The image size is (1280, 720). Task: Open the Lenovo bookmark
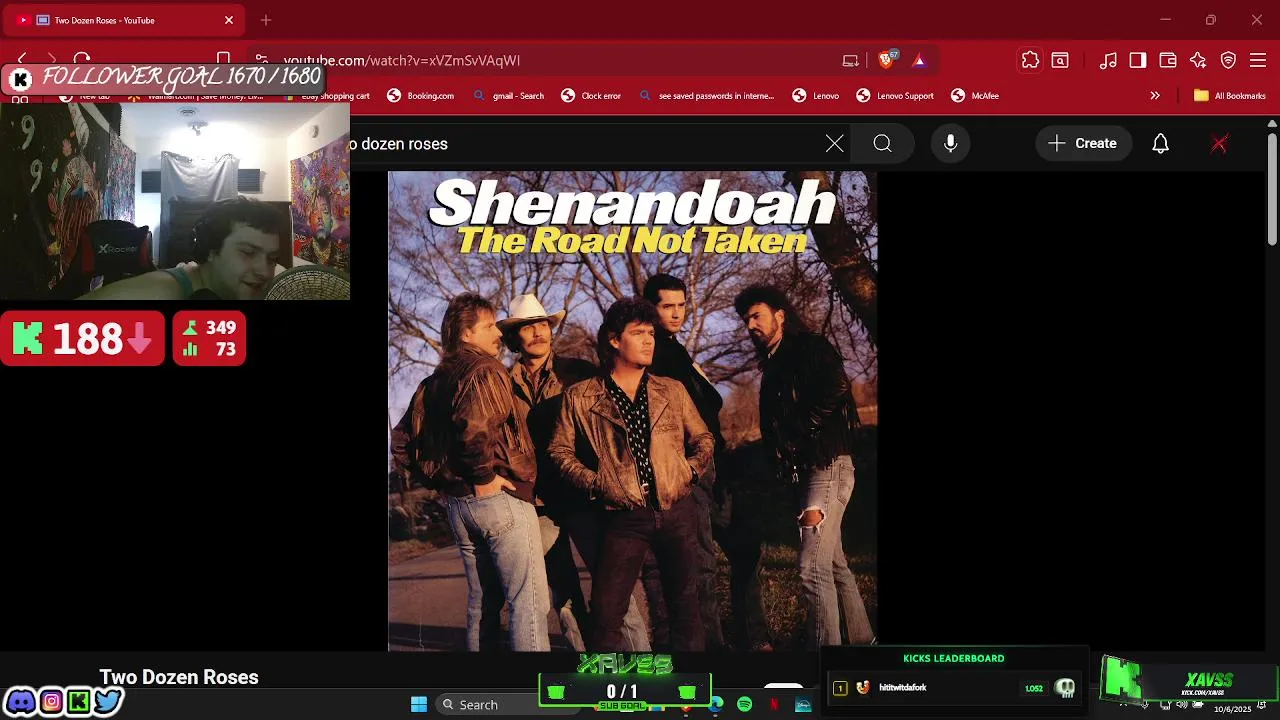pyautogui.click(x=816, y=96)
